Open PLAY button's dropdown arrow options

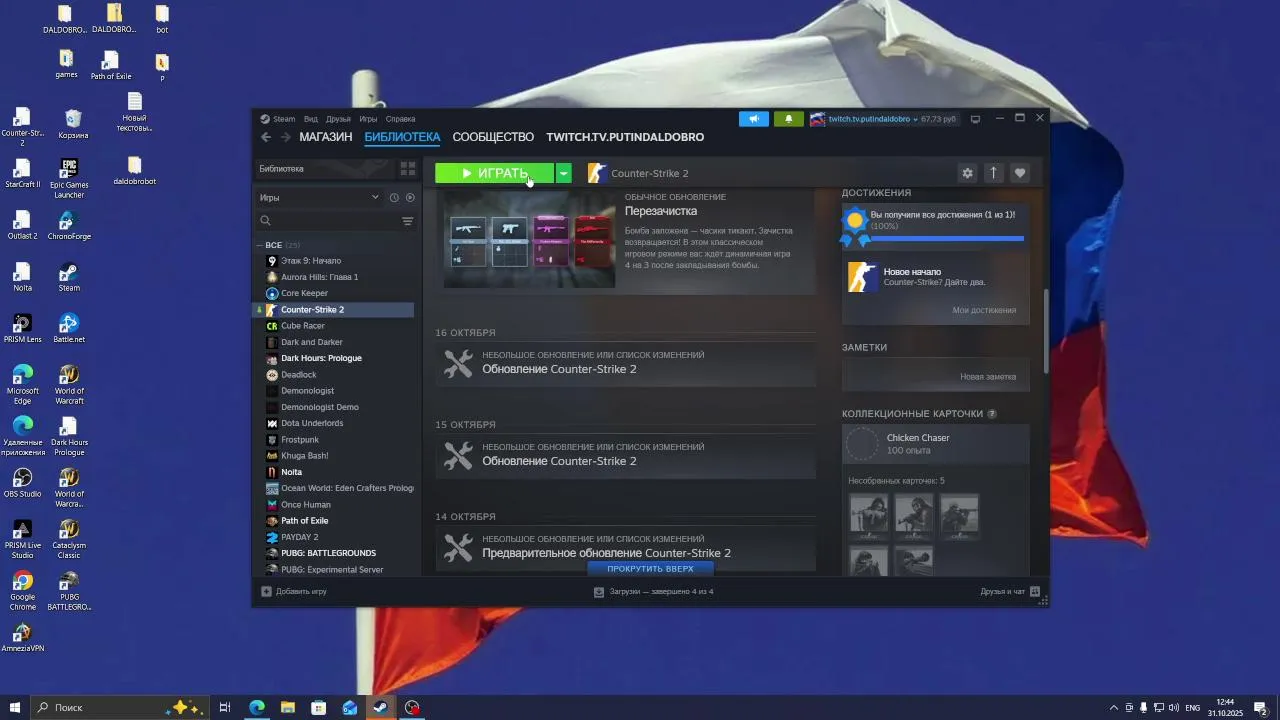pyautogui.click(x=564, y=173)
